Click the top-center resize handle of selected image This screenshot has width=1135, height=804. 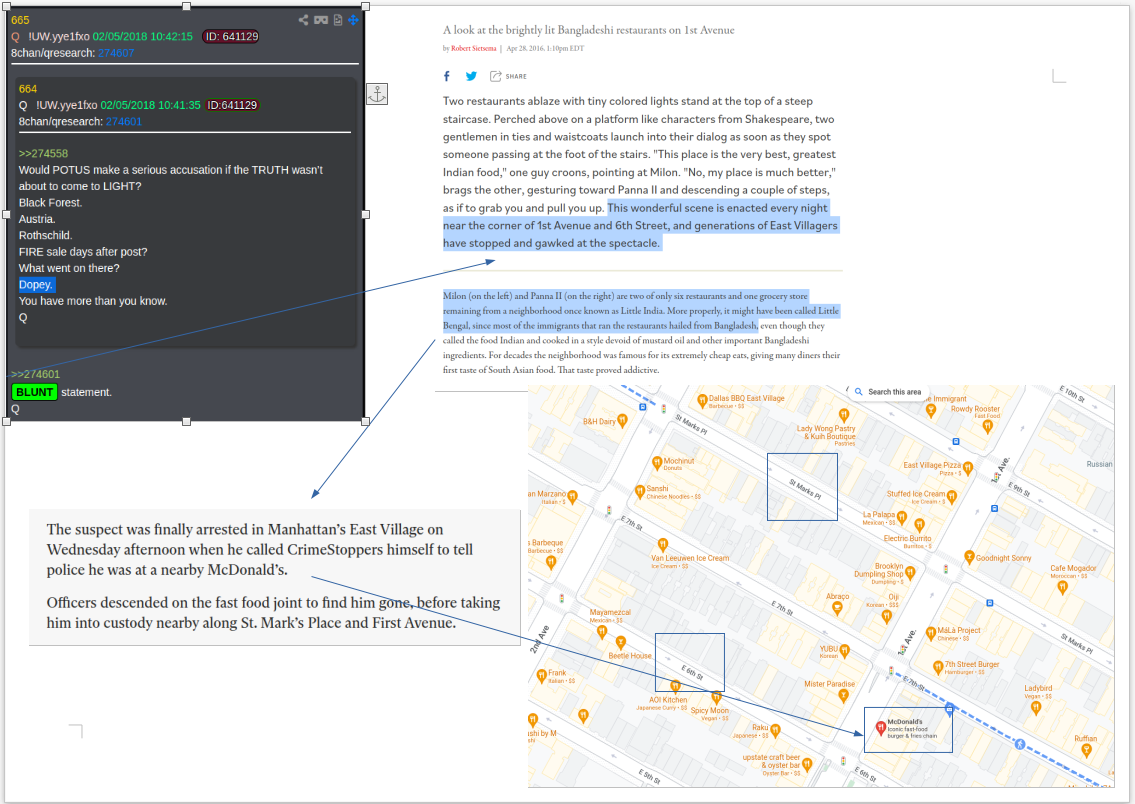186,6
